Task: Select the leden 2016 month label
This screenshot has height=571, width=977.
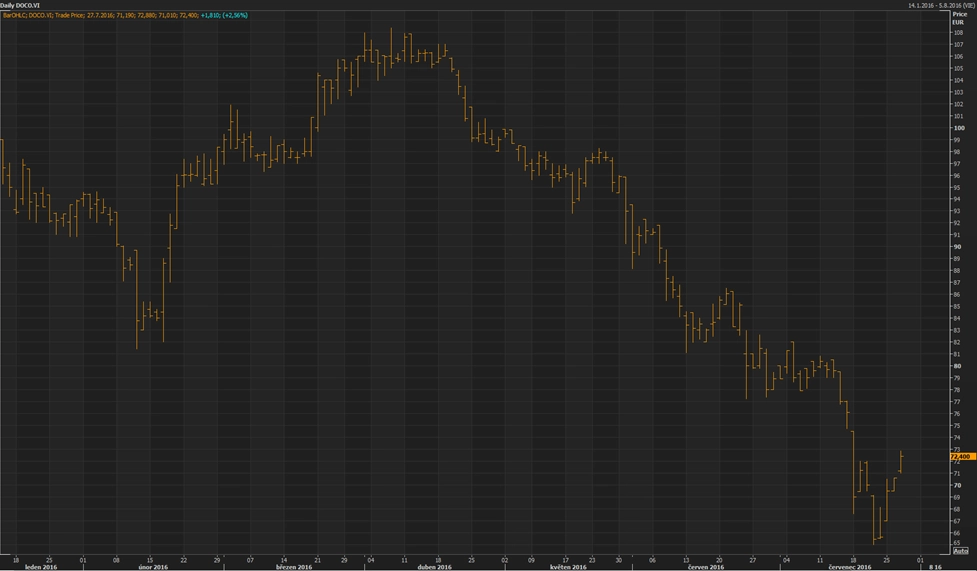Action: click(x=40, y=567)
